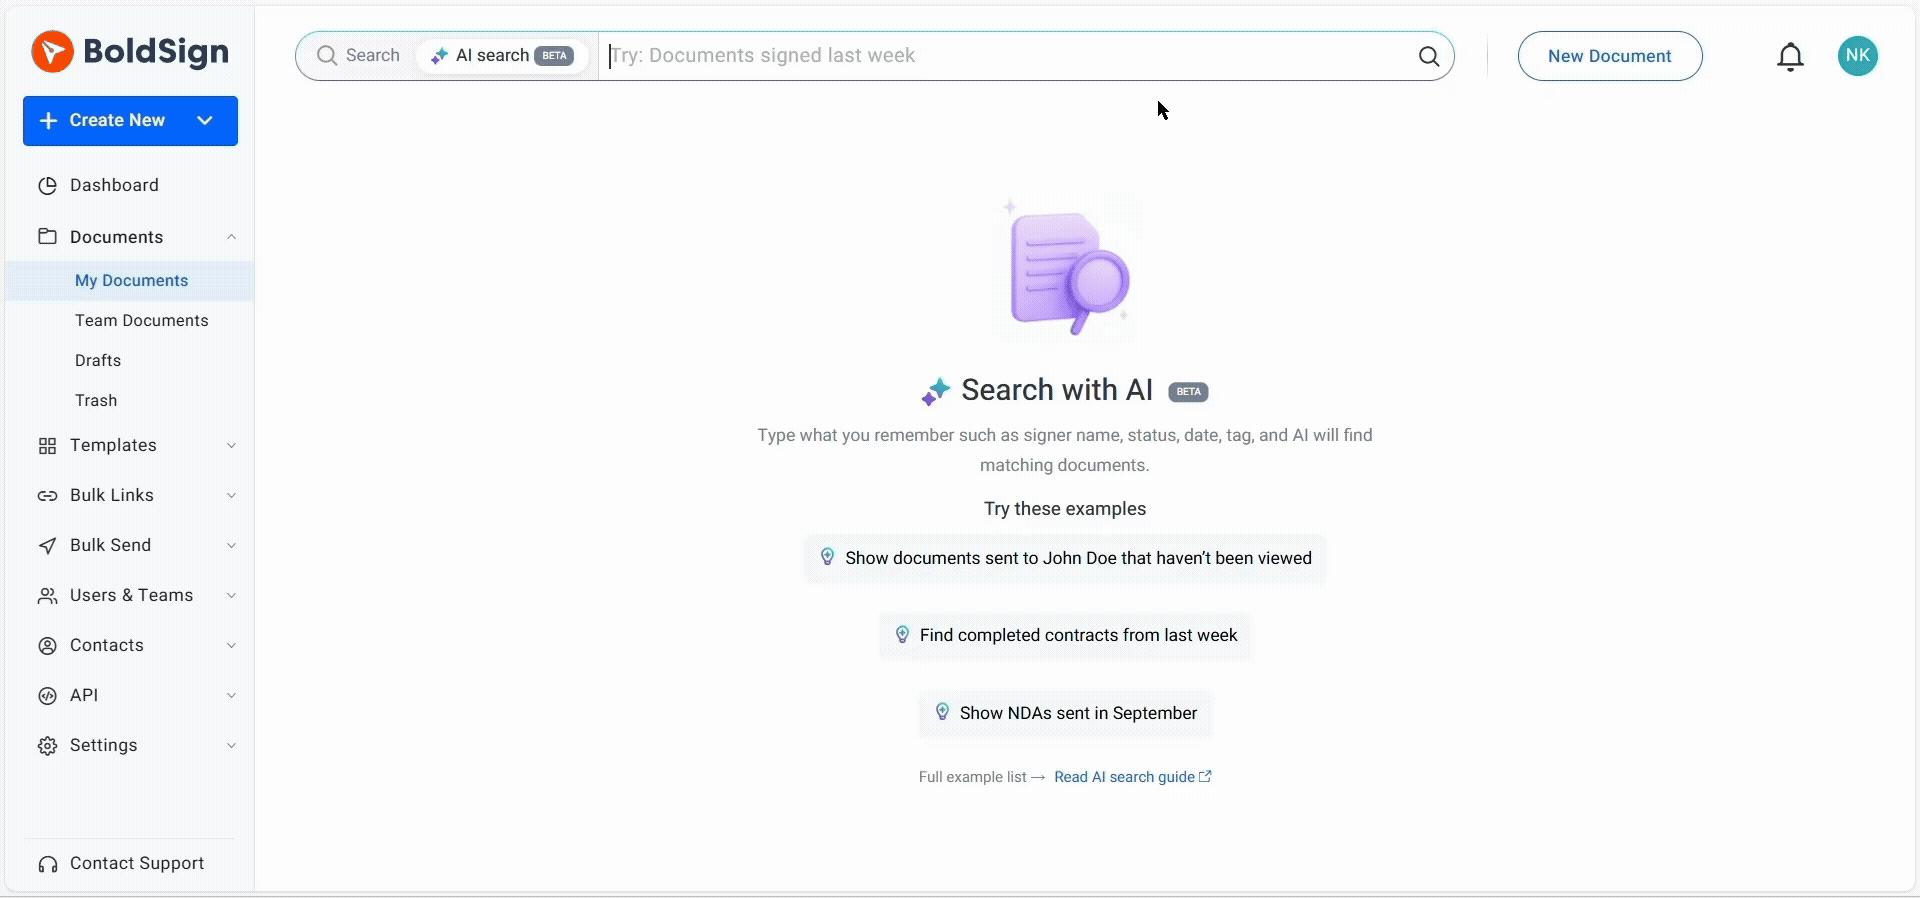Screen dimensions: 1920x898
Task: Click the Settings gear icon
Action: pyautogui.click(x=47, y=746)
